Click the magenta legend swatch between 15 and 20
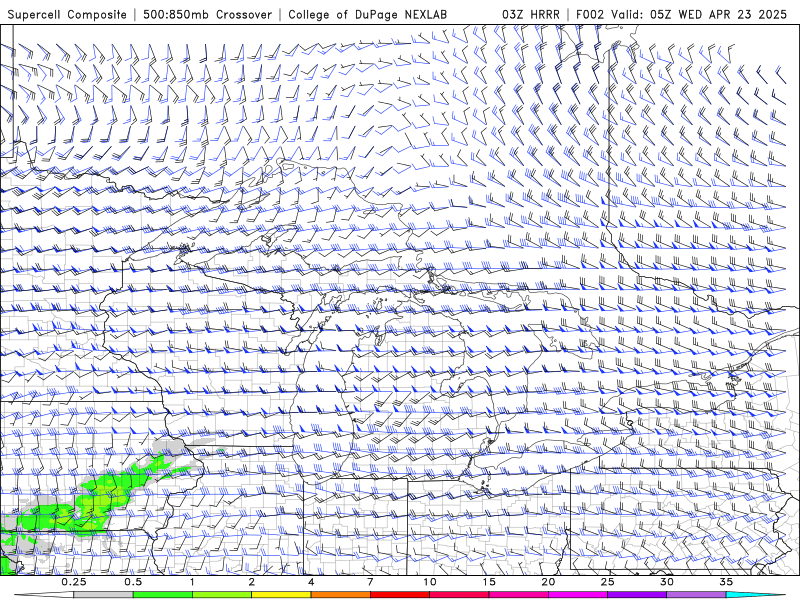 [518, 595]
